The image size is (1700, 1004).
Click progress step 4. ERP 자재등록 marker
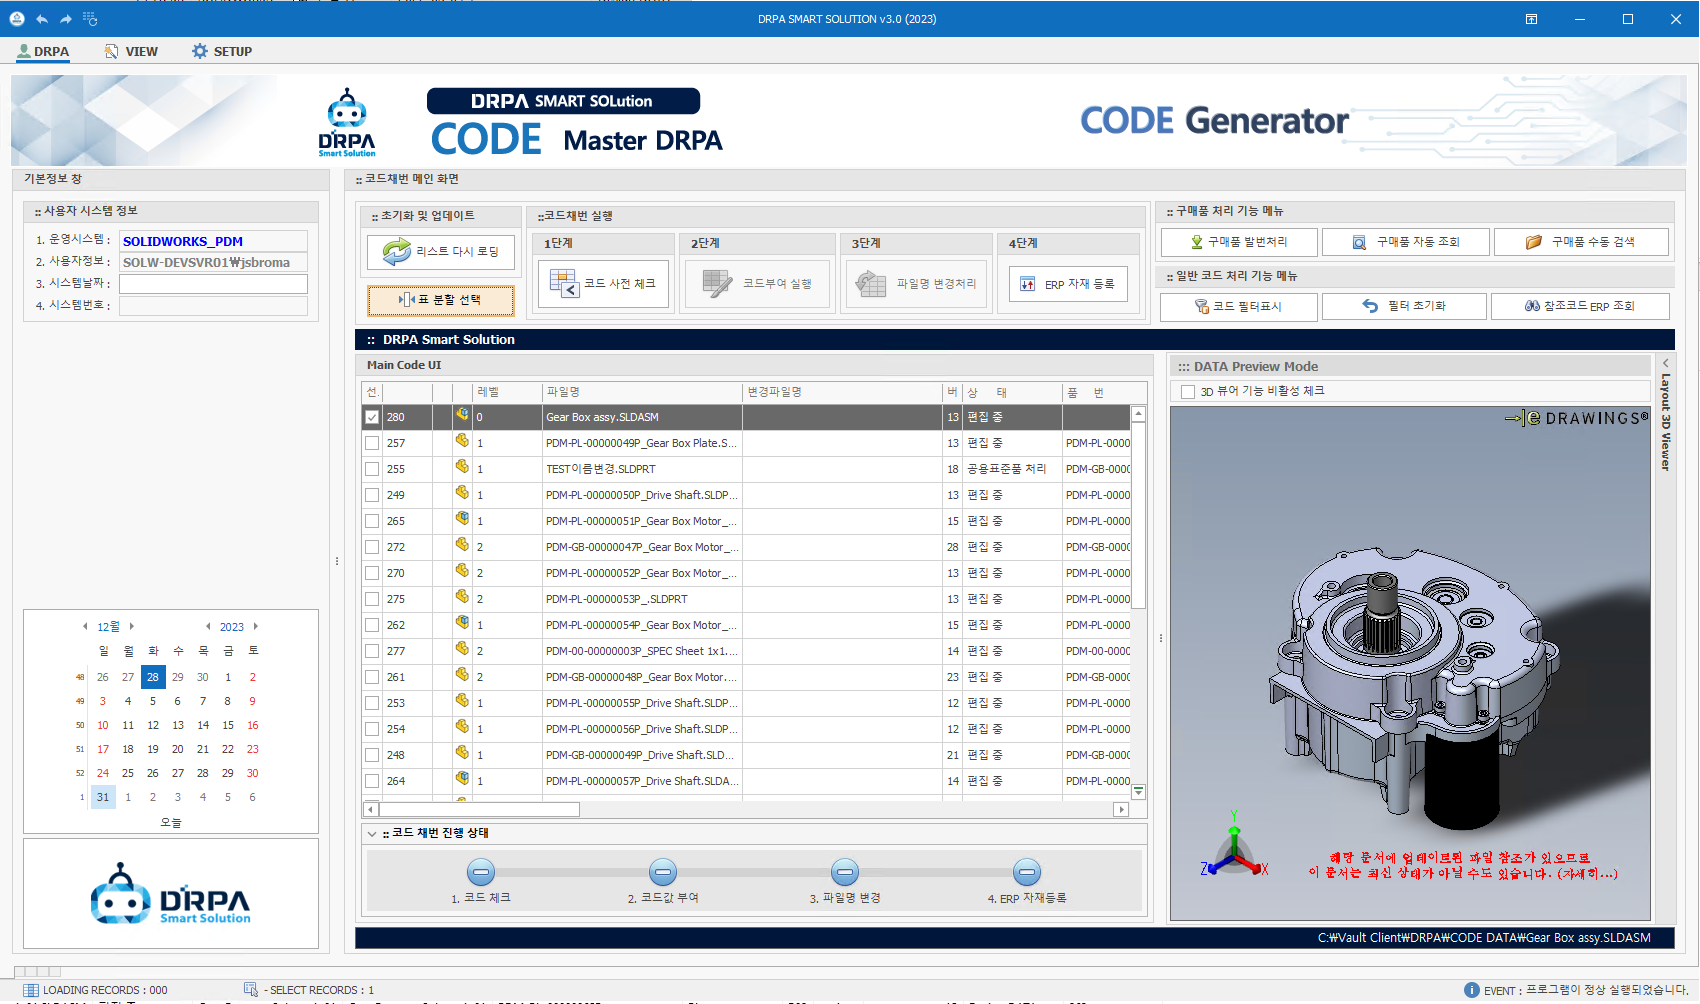[1027, 872]
